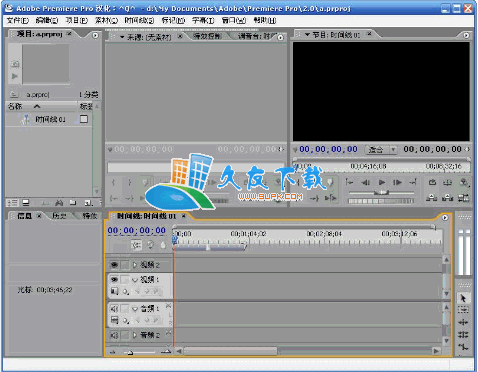Image resolution: width=478 pixels, height=372 pixels.
Task: Select the arrow Selection tool in tools panel
Action: click(463, 298)
